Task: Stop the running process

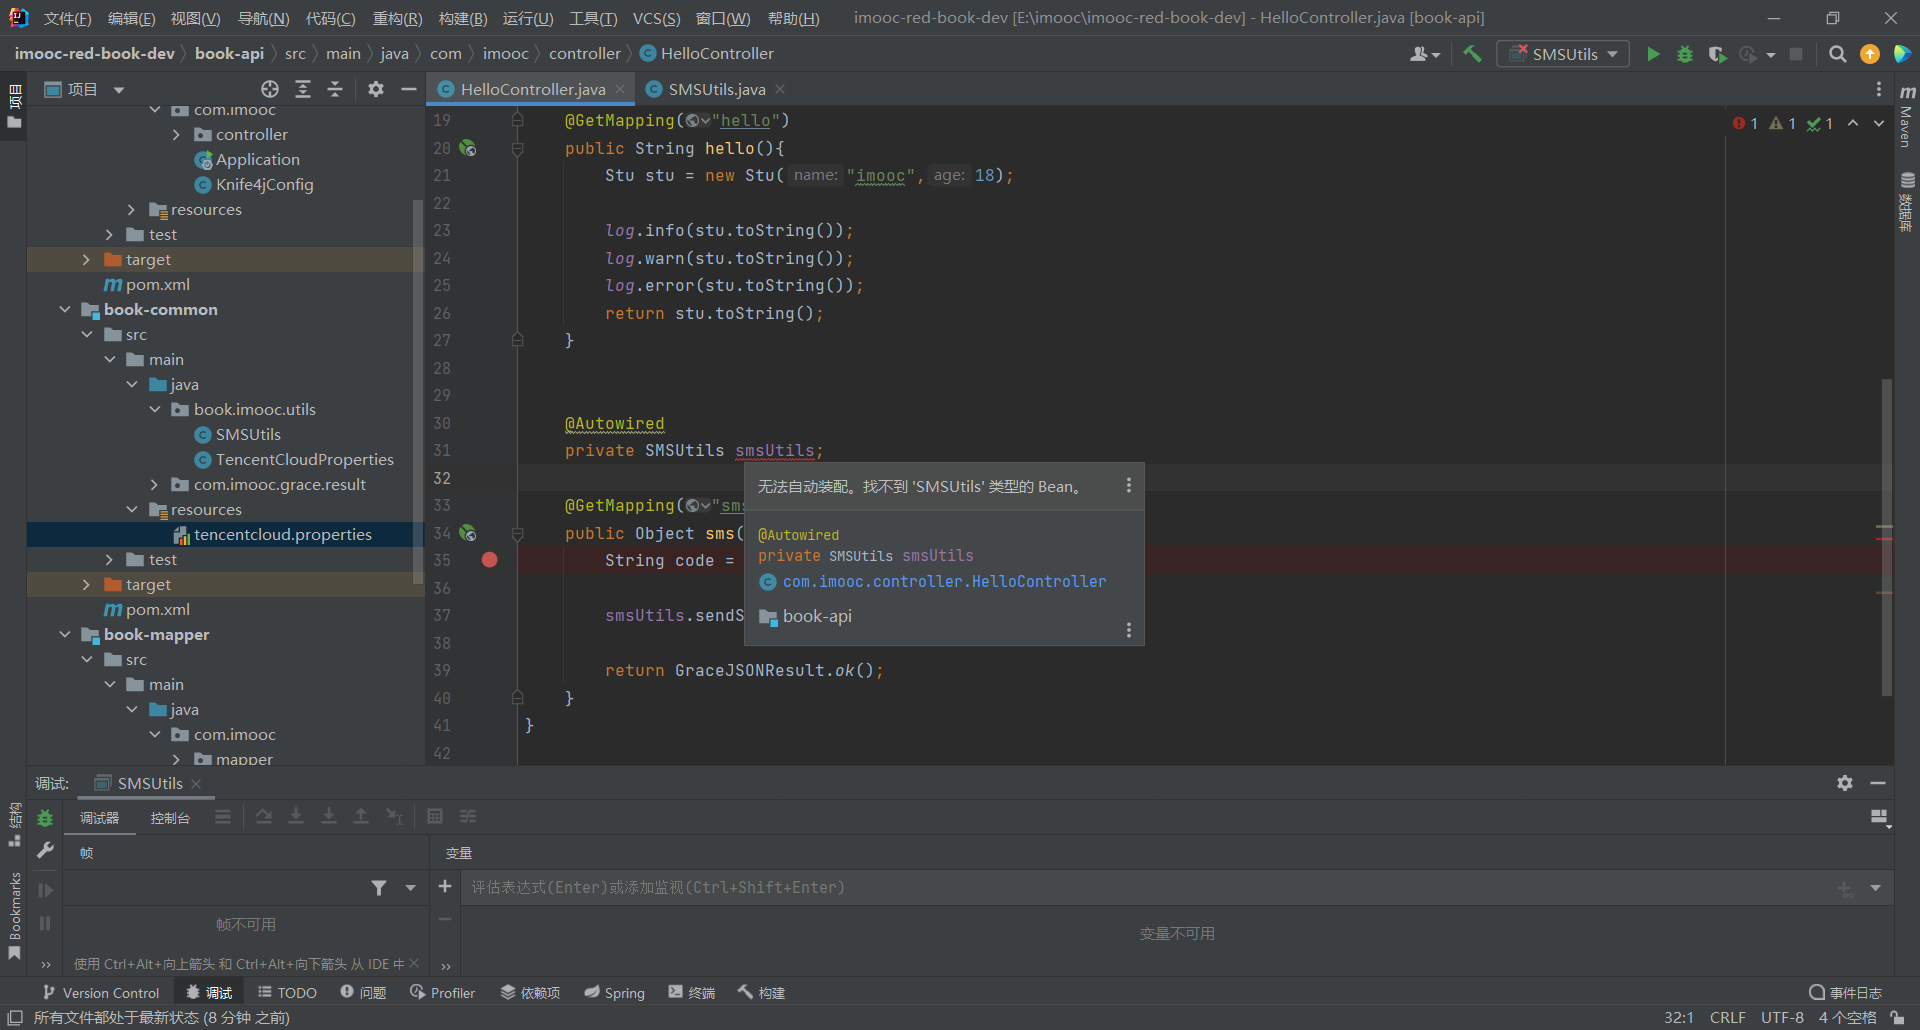Action: 1796,54
